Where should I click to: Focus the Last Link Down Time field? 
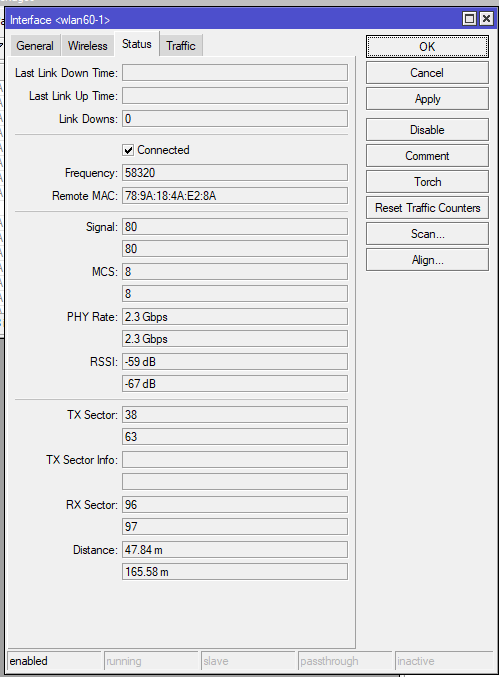point(235,73)
